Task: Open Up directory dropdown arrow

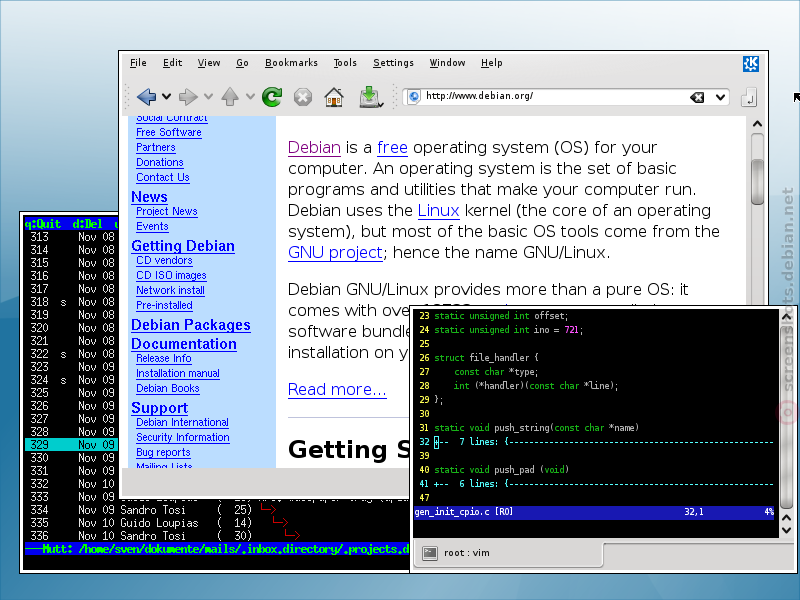Action: tap(250, 96)
